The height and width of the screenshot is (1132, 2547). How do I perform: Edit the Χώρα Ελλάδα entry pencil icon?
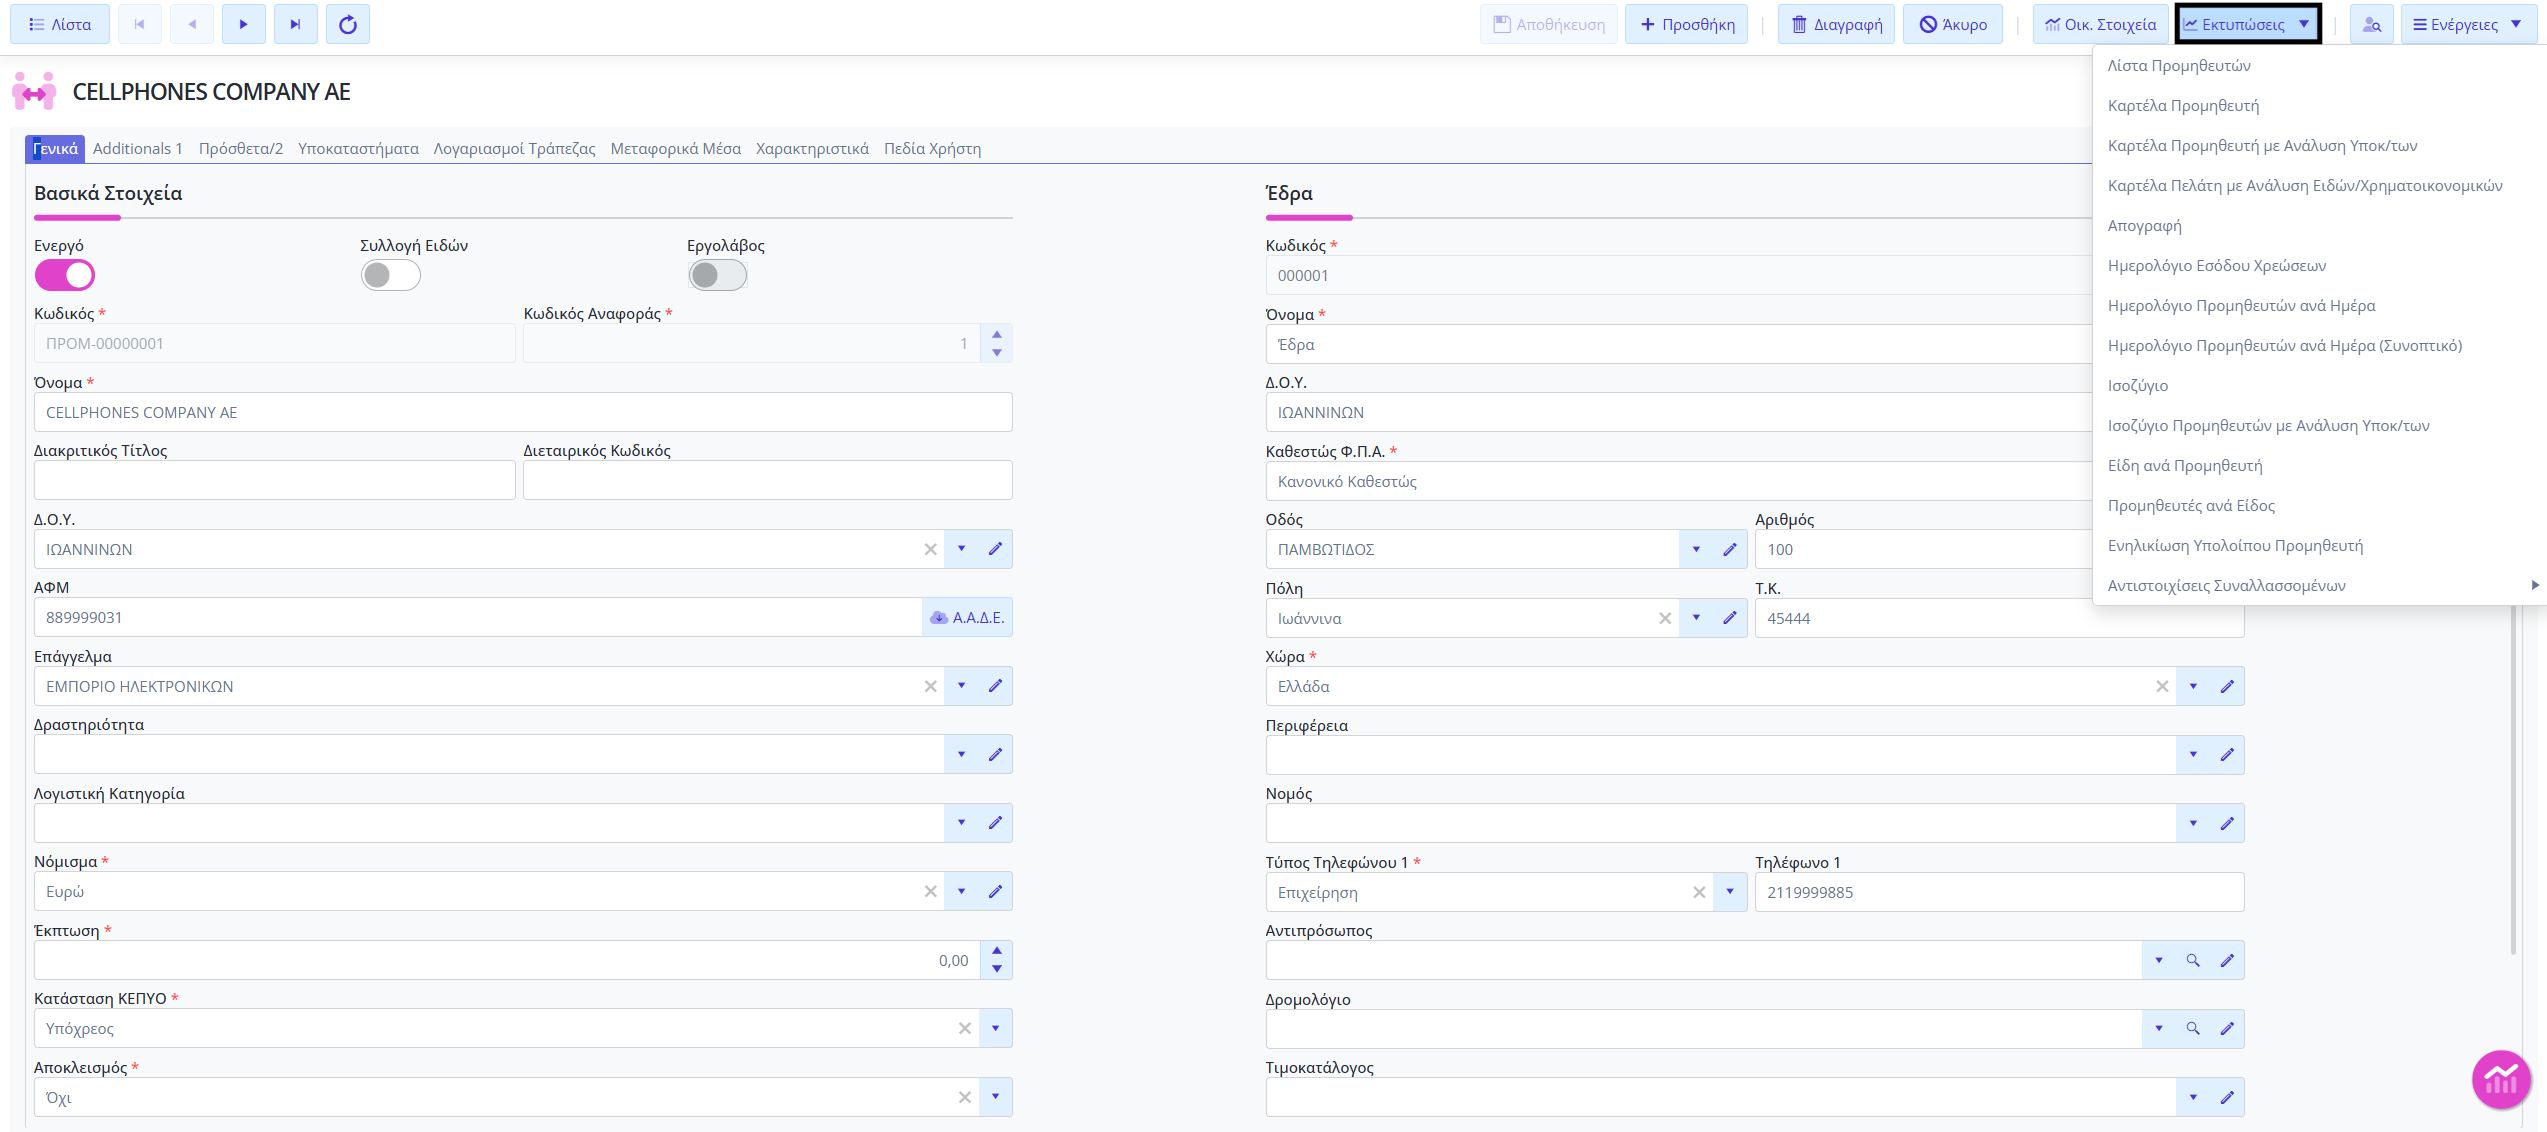[2227, 686]
